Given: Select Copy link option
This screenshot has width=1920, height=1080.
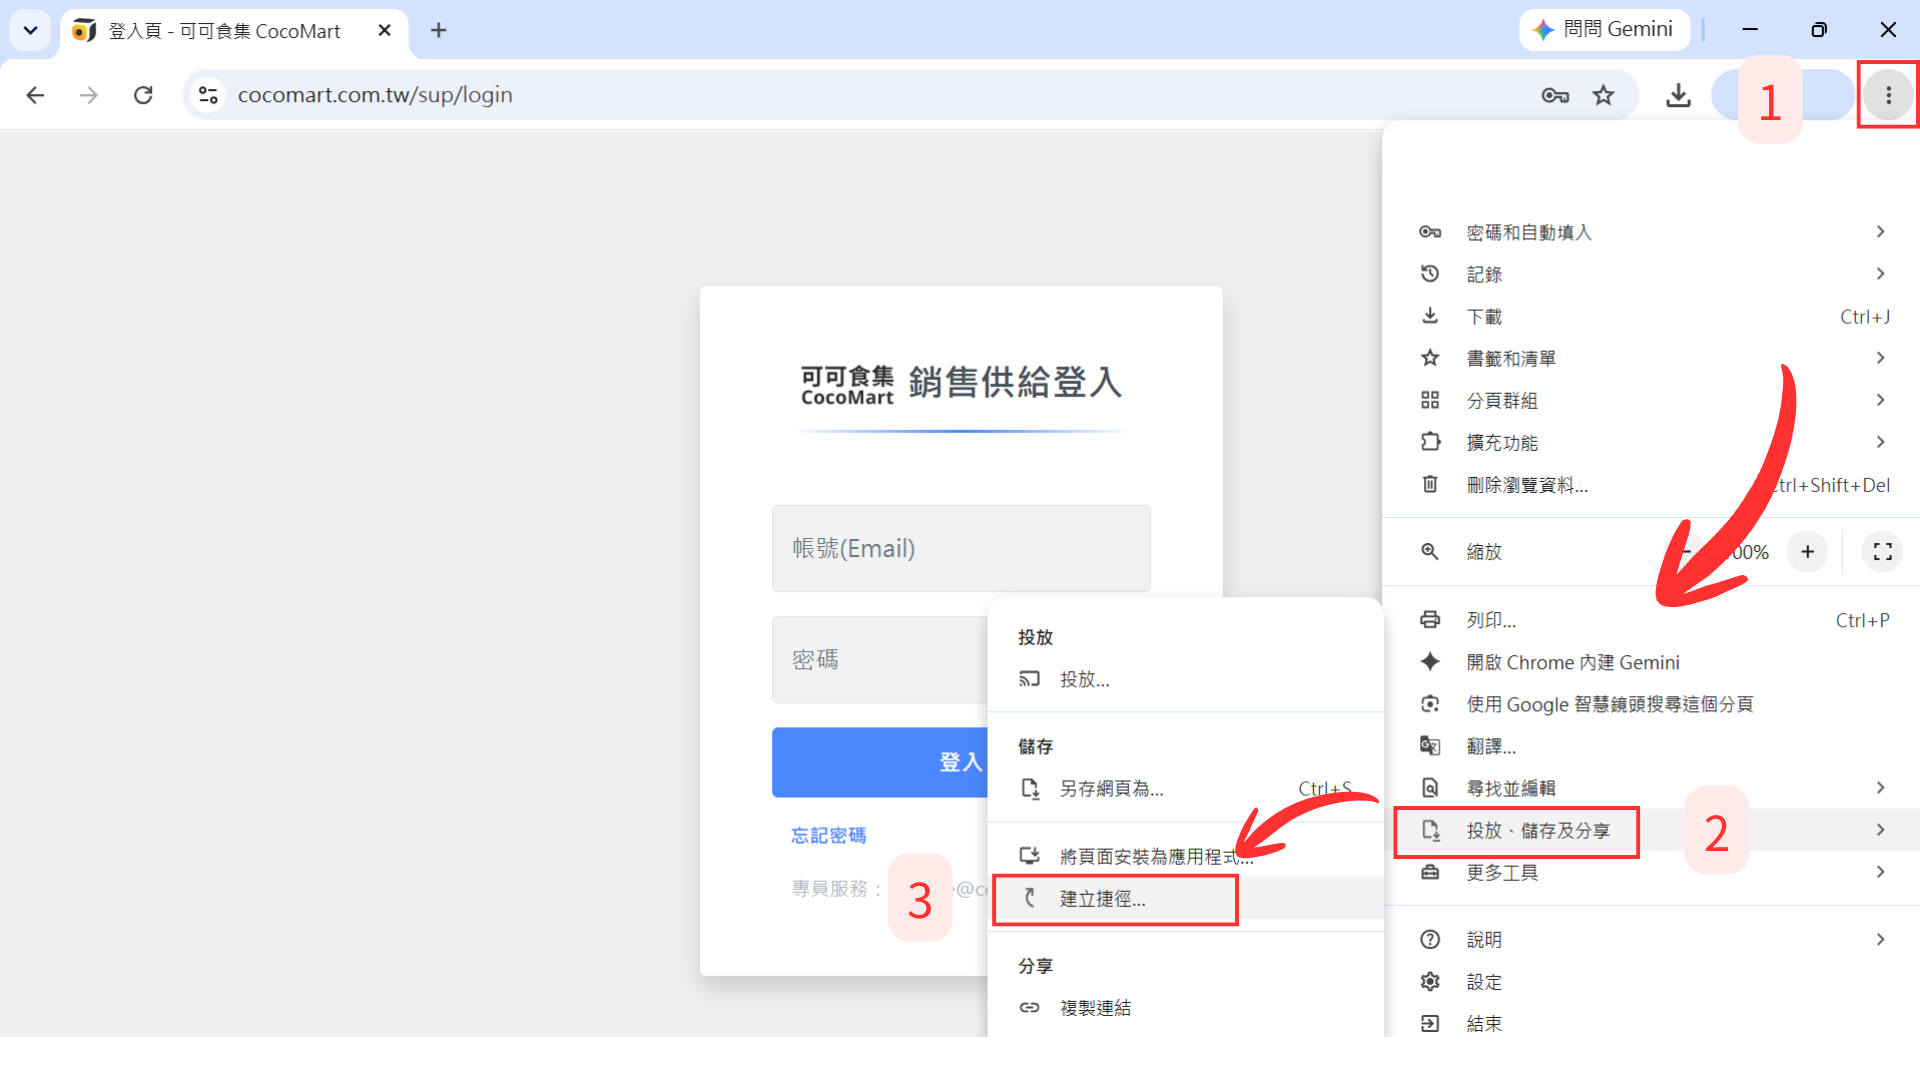Looking at the screenshot, I should (1185, 1007).
